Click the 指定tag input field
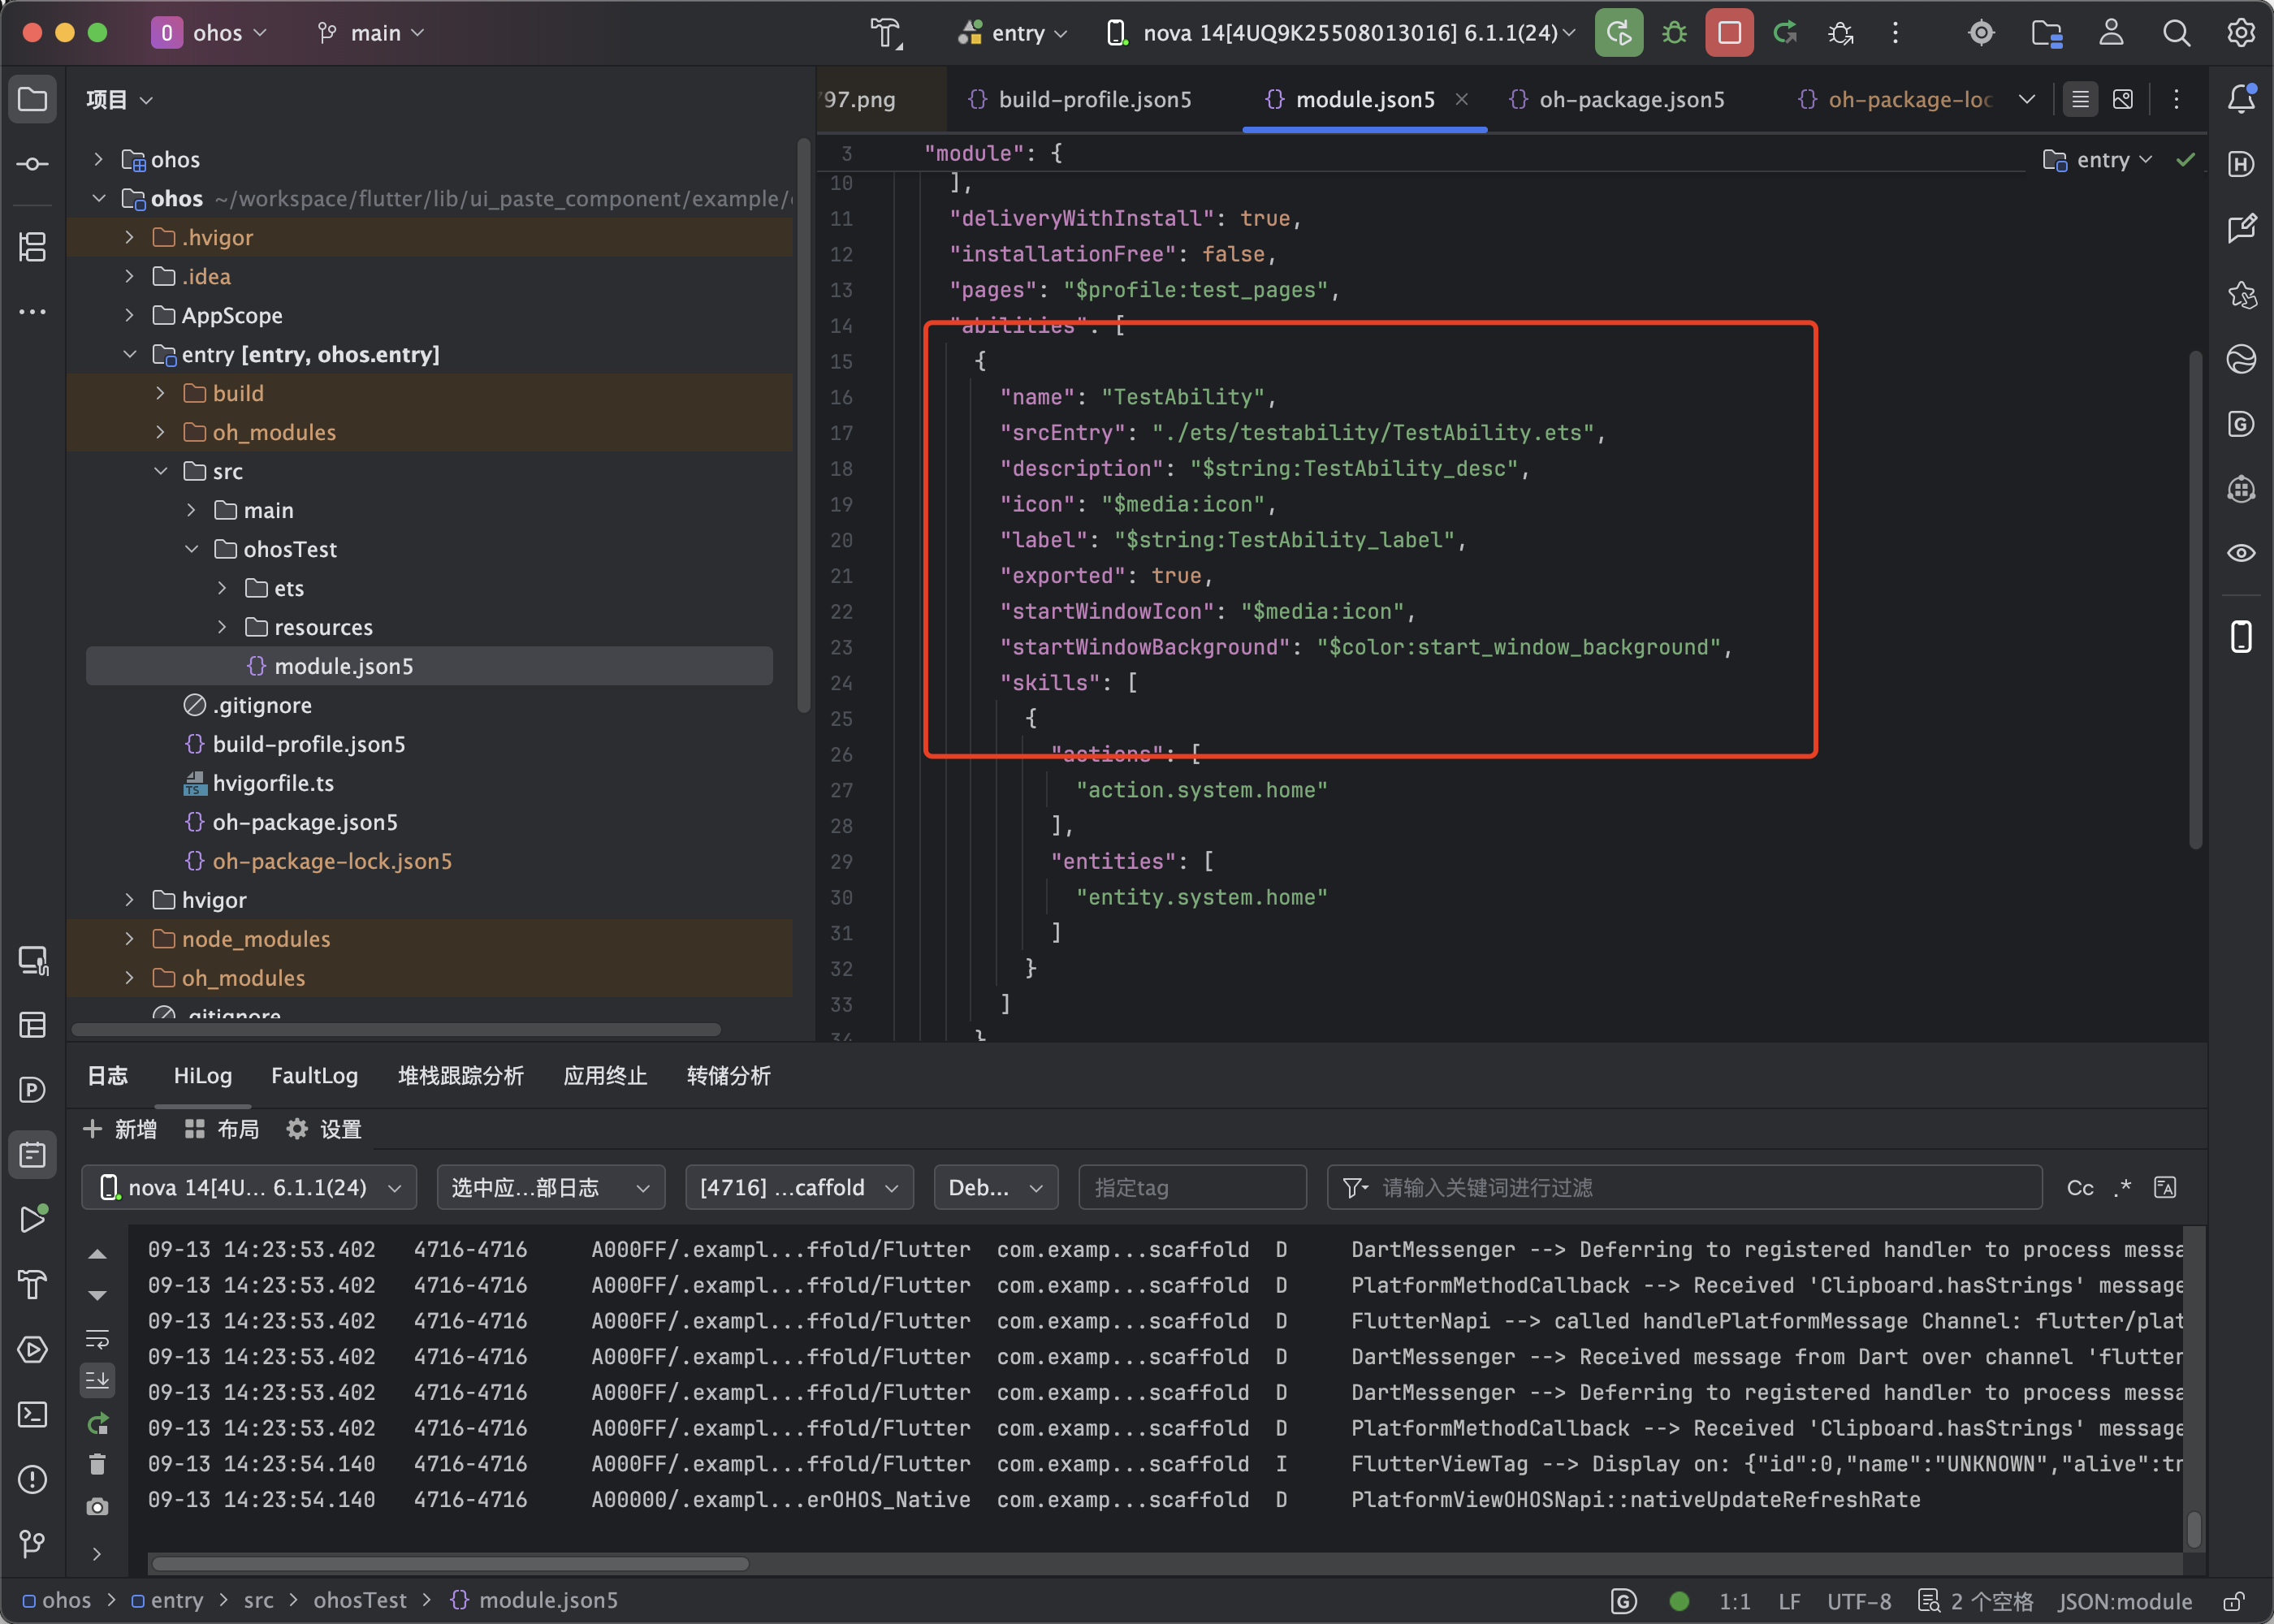 (x=1192, y=1188)
